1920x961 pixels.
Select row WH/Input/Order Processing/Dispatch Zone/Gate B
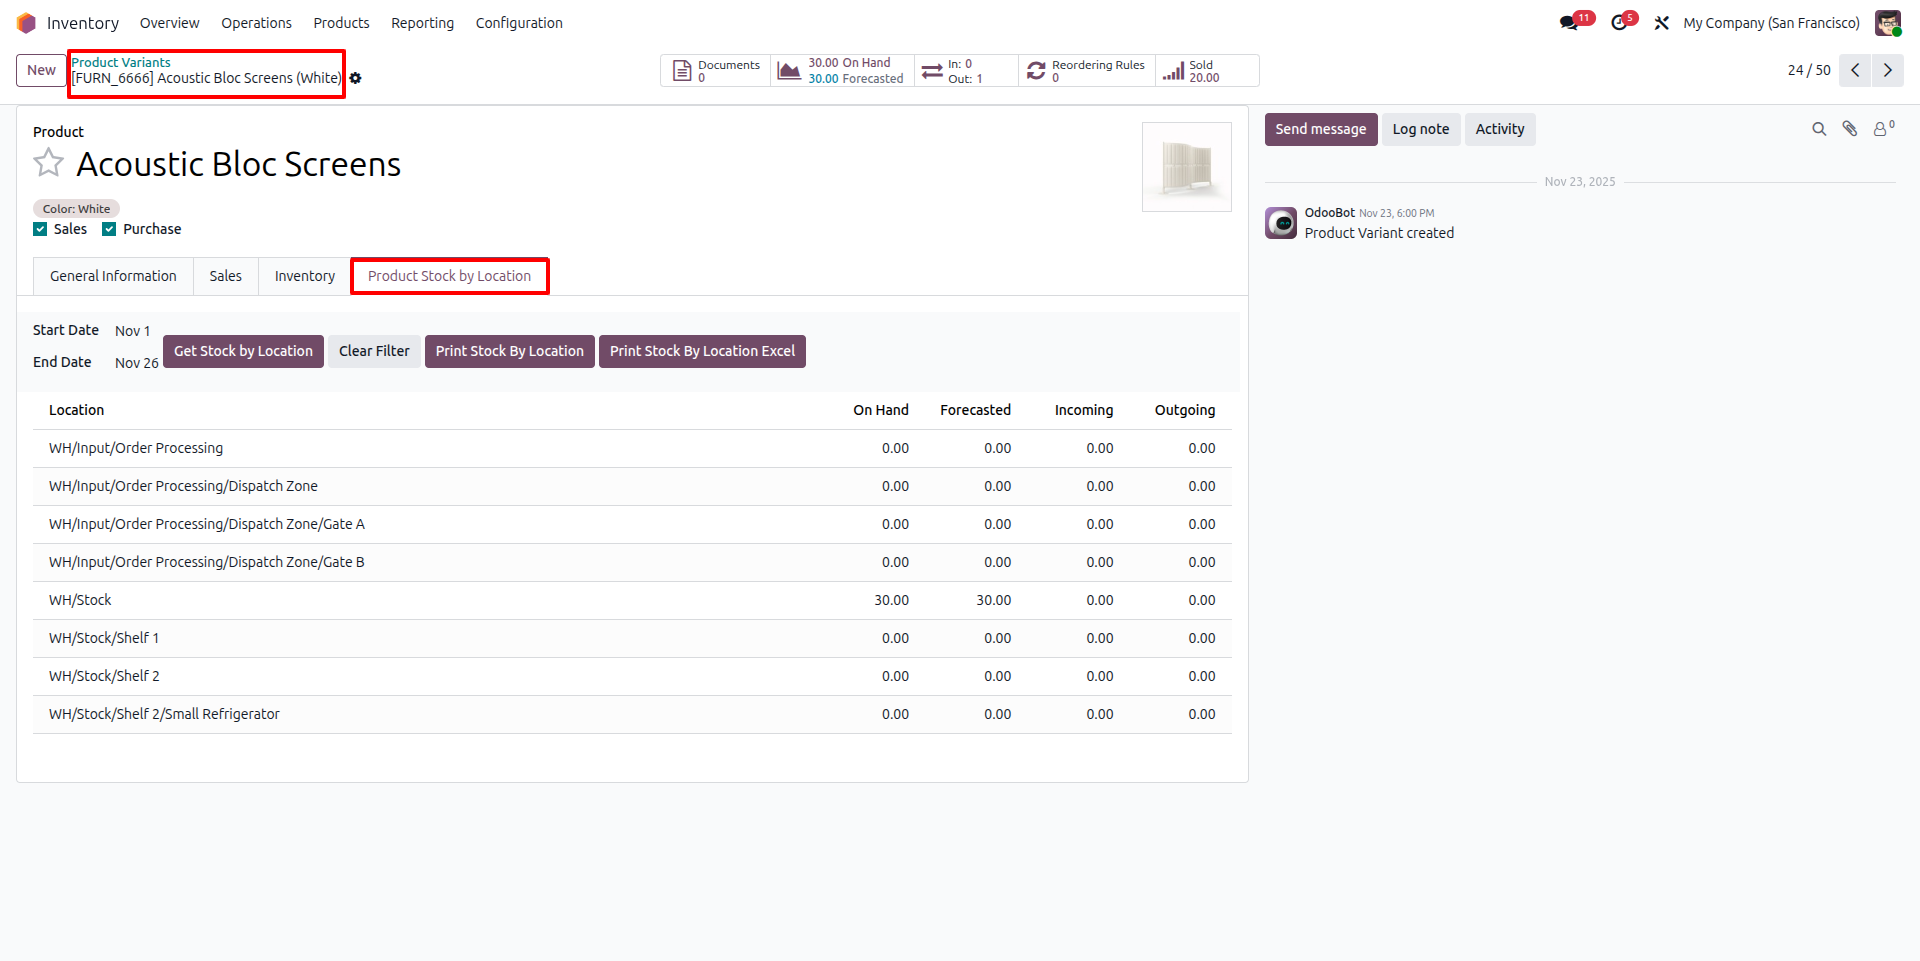pos(632,562)
